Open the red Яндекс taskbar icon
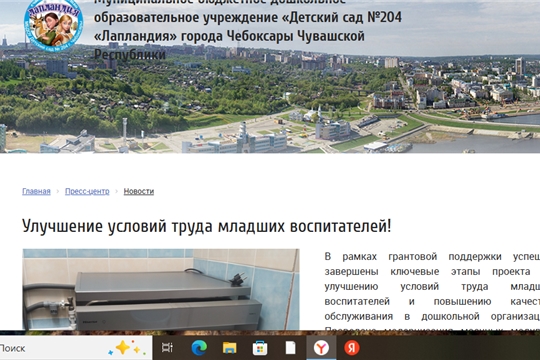The width and height of the screenshot is (540, 360). point(352,348)
